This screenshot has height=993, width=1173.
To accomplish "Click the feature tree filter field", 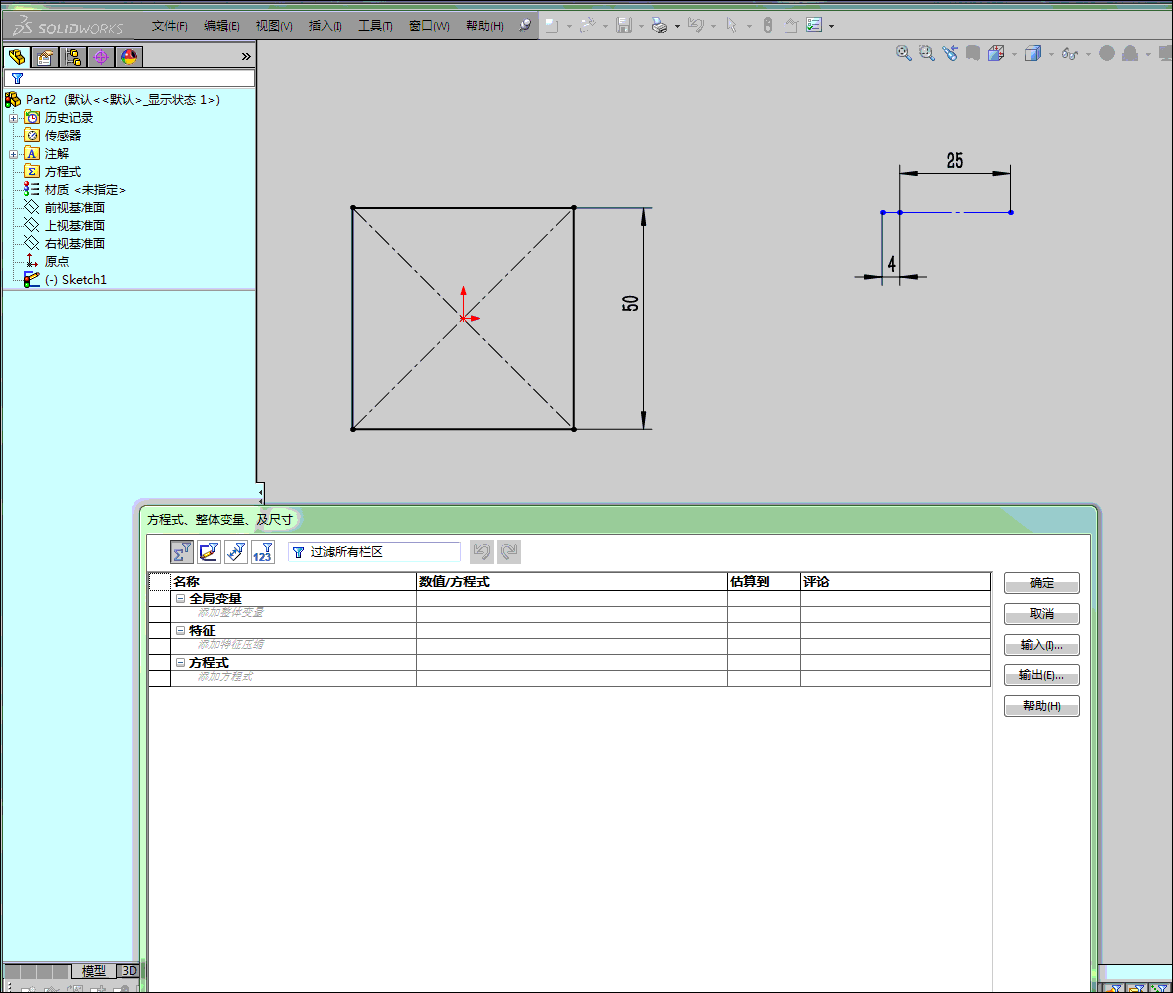I will pos(129,78).
